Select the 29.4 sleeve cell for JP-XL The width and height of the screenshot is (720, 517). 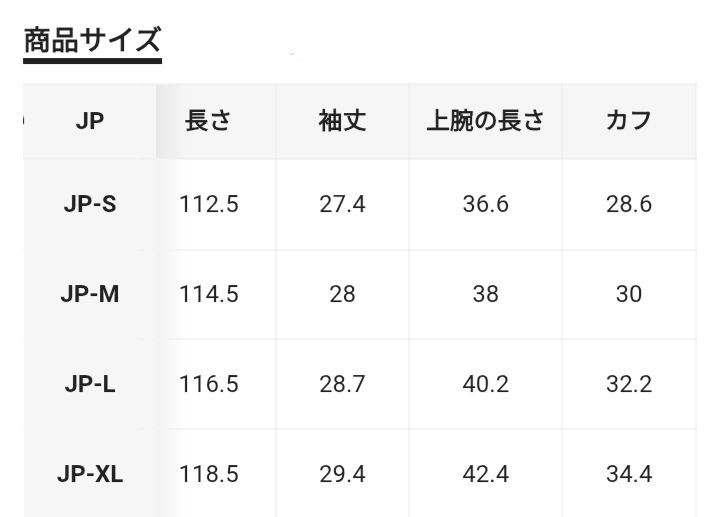(343, 474)
